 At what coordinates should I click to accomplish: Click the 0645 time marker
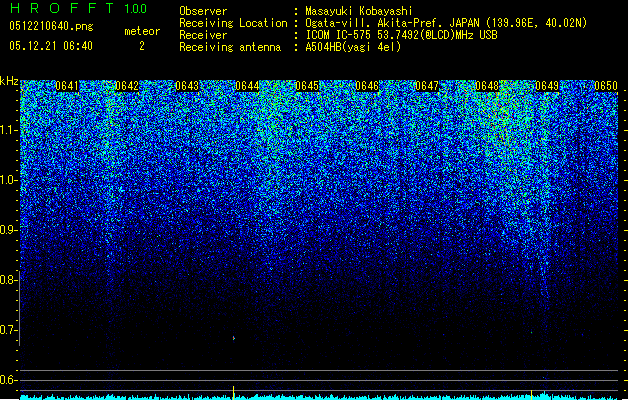tap(307, 86)
